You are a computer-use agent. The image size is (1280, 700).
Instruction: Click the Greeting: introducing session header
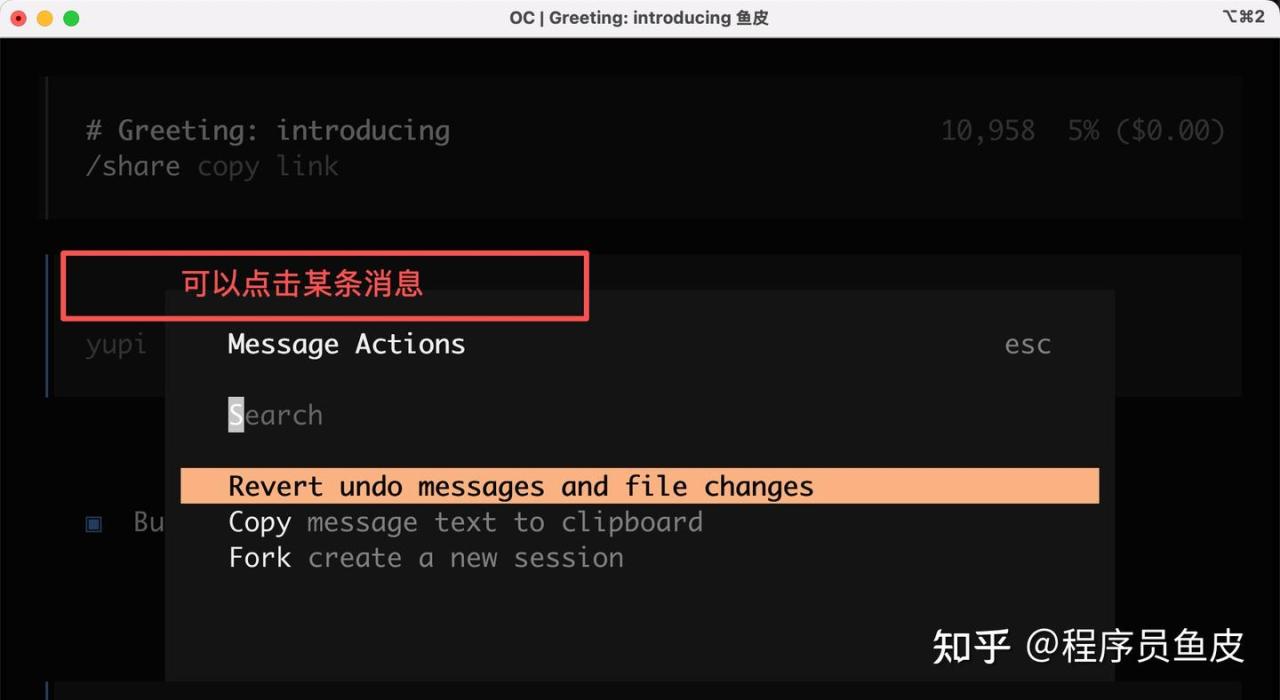(268, 130)
